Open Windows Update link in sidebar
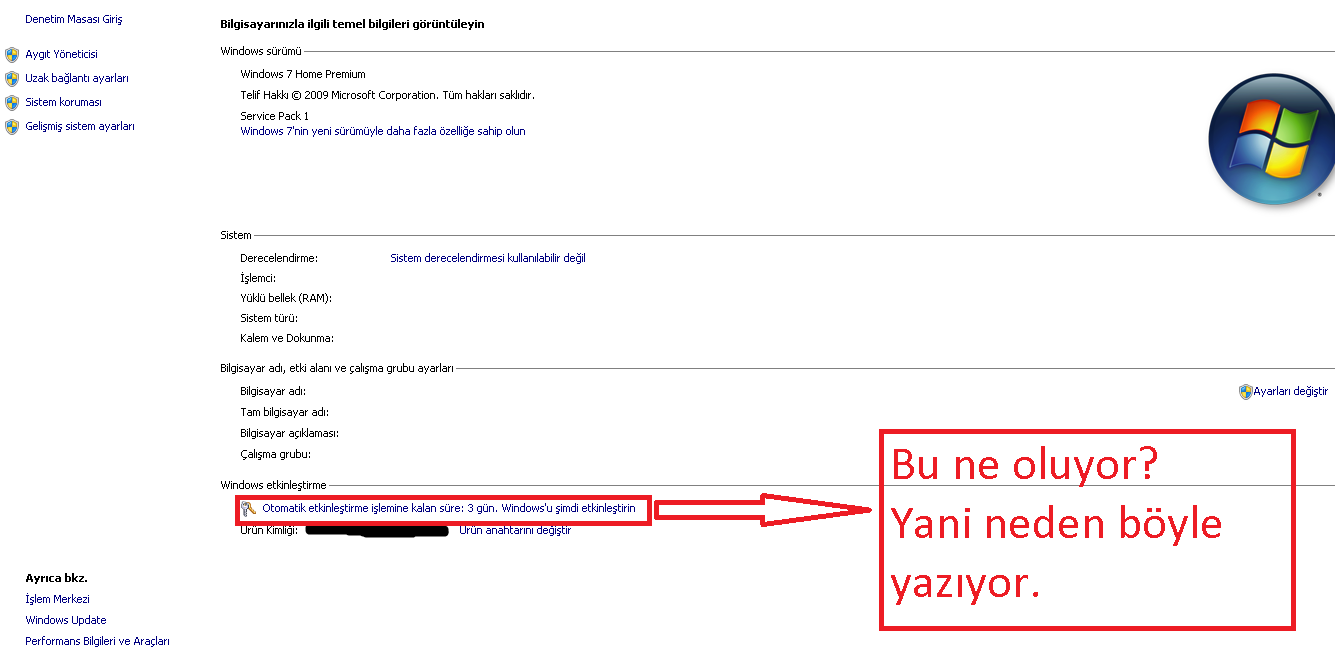The width and height of the screenshot is (1335, 666). click(65, 621)
